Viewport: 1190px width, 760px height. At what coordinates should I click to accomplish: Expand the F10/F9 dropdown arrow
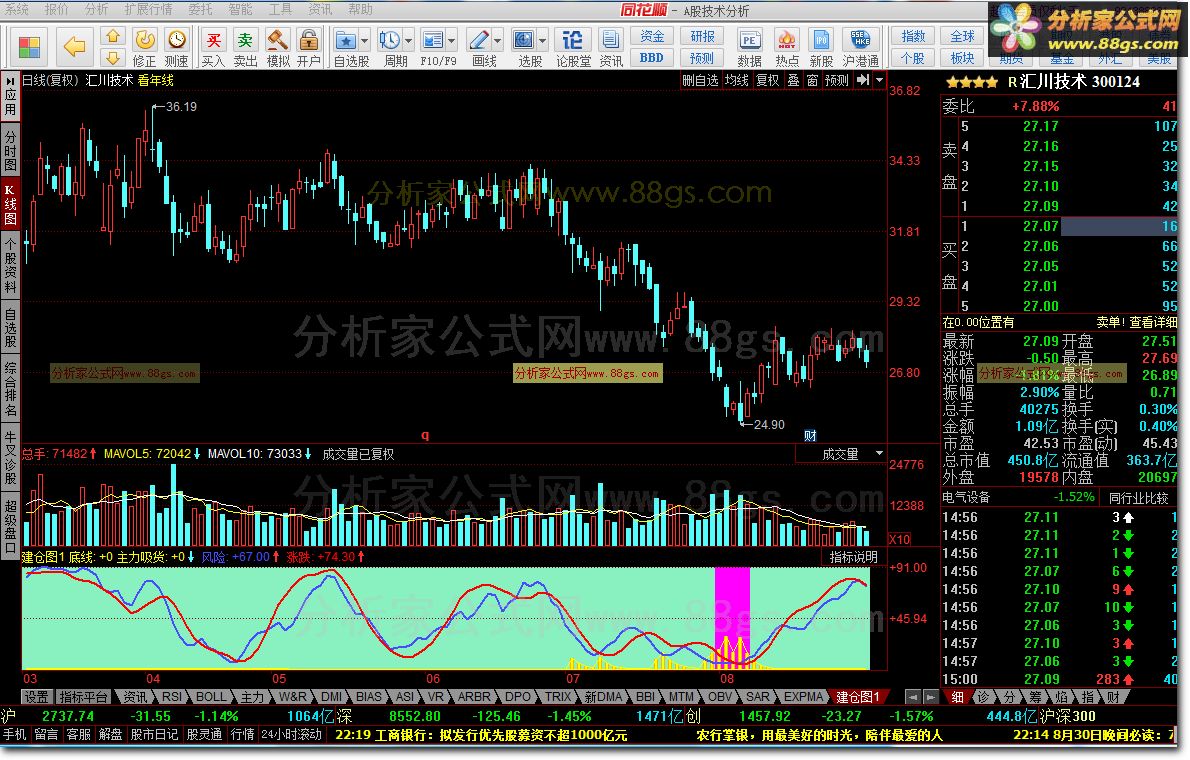(452, 40)
